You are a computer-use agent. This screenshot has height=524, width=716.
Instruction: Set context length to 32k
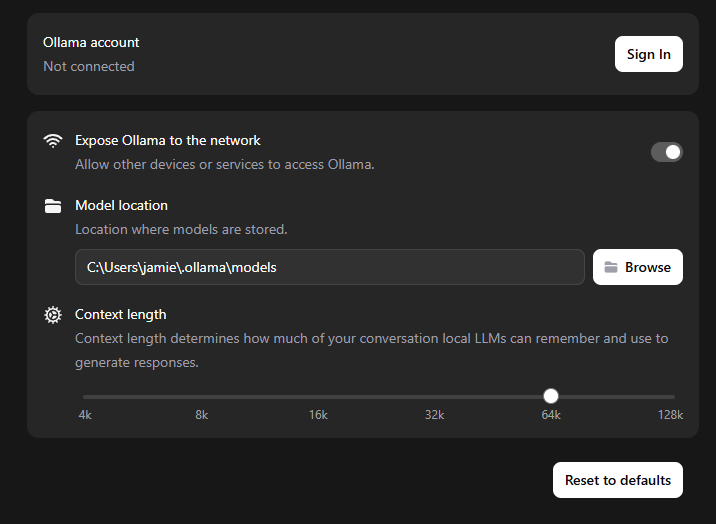click(434, 397)
